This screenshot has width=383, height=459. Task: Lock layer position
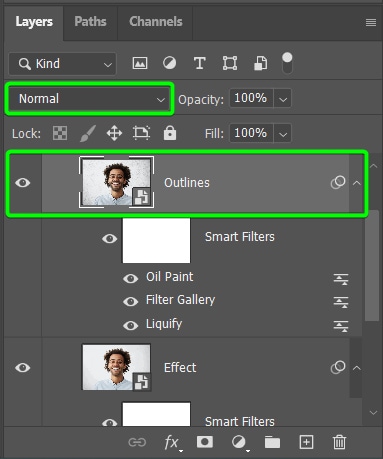tap(114, 133)
